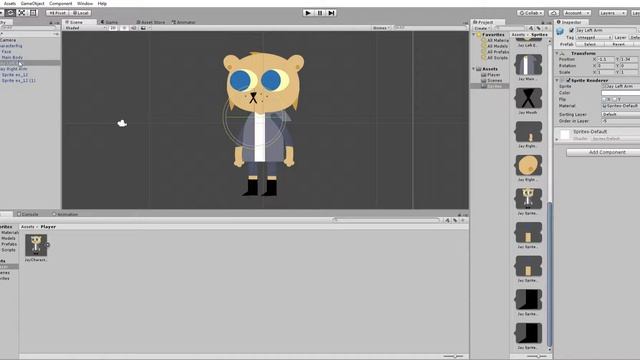This screenshot has width=640, height=360.
Task: Open the Collab dropdown
Action: (x=530, y=13)
